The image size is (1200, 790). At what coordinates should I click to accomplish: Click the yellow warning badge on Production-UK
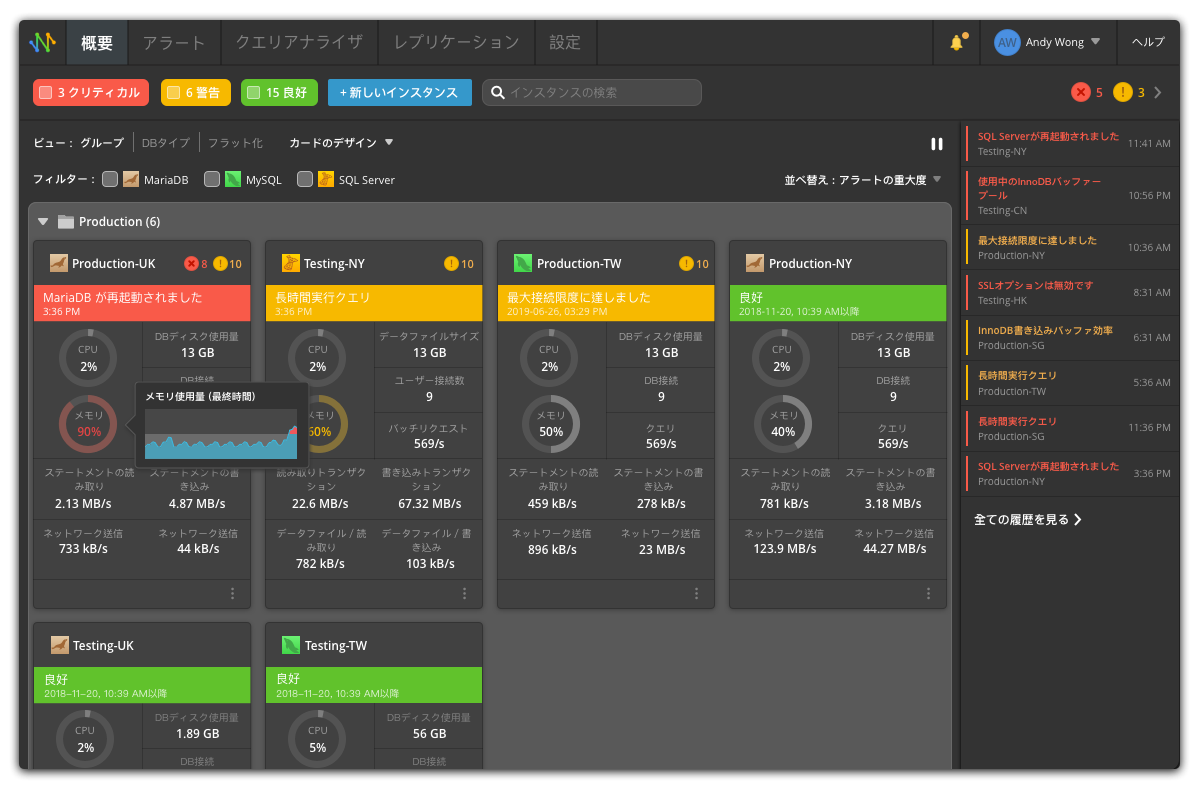(221, 264)
